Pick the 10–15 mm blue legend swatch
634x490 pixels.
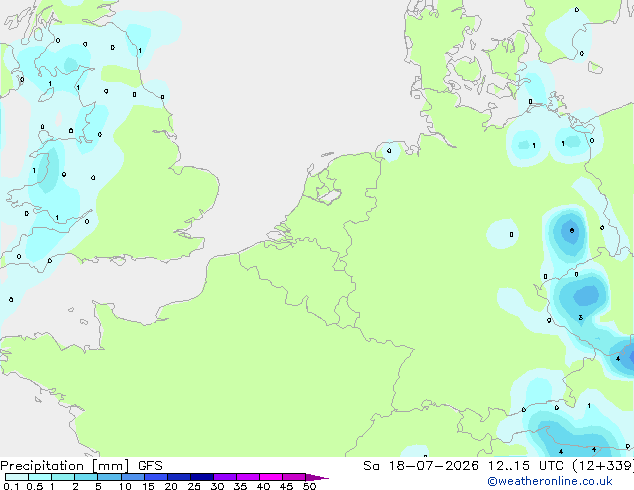132,477
